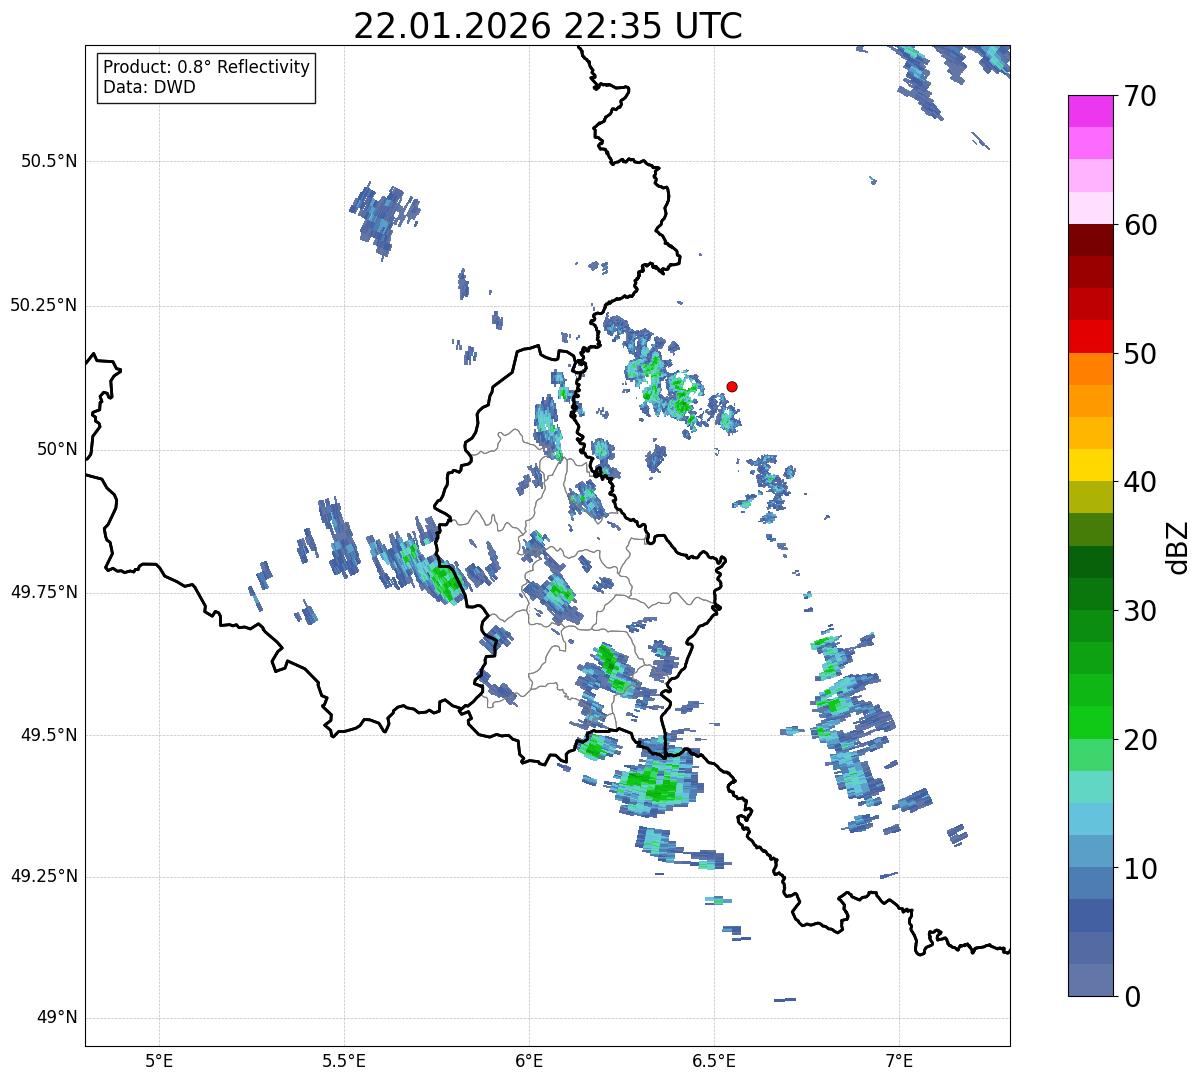The width and height of the screenshot is (1202, 1081).
Task: Click the 49.25°N latitude label
Action: tap(44, 877)
